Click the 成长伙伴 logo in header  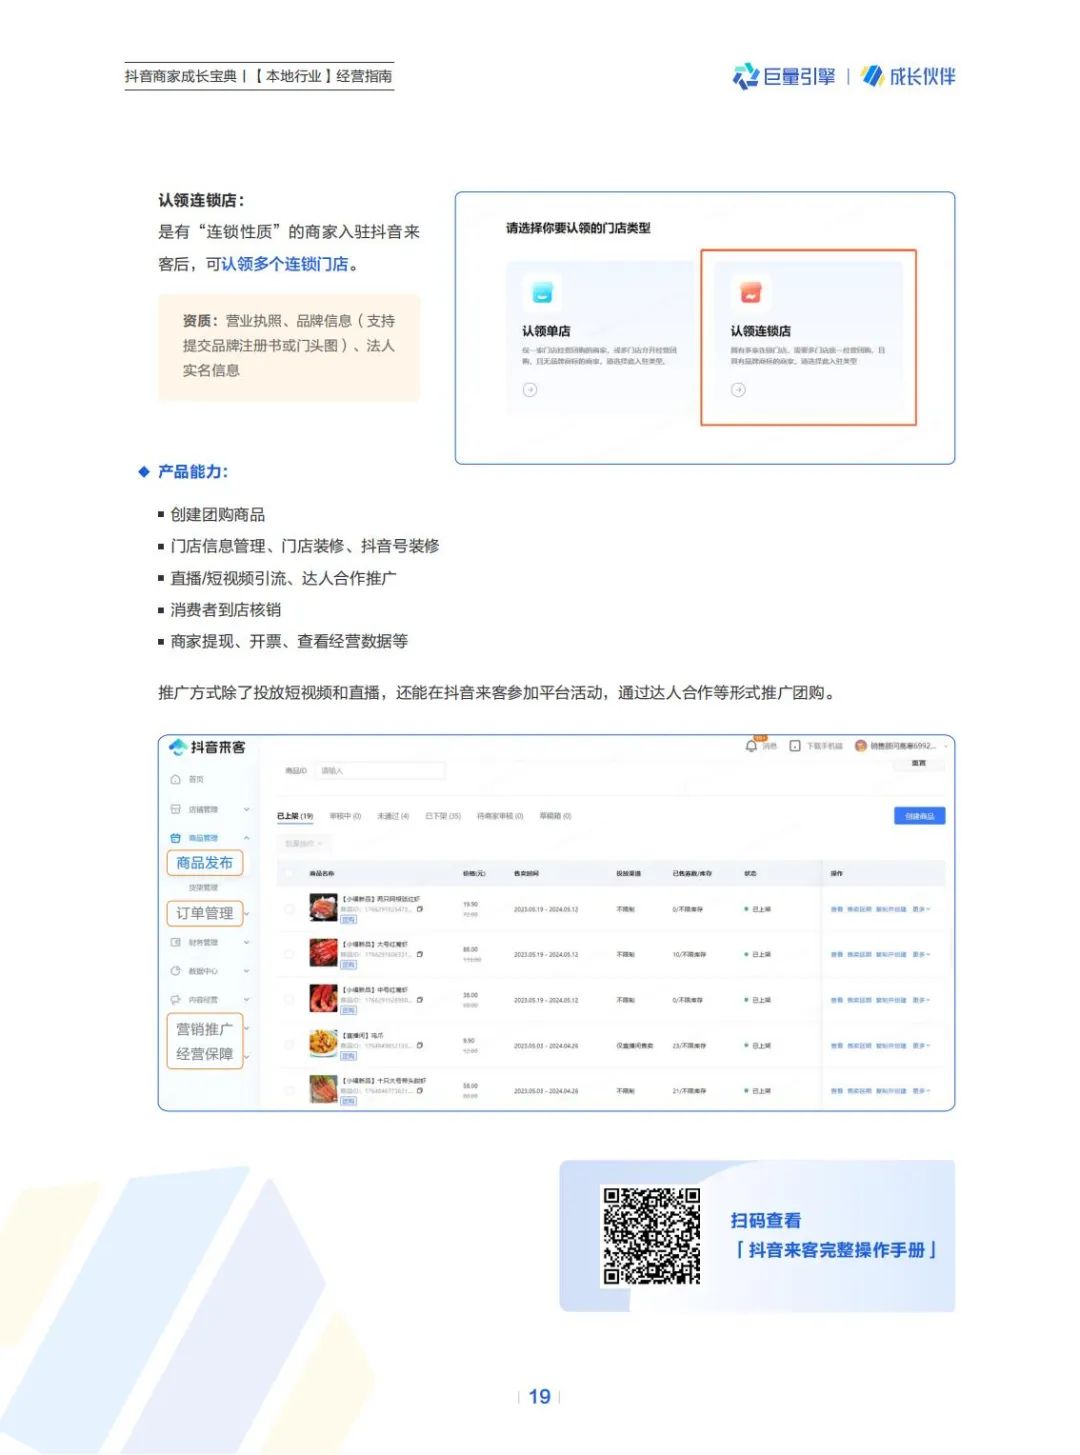909,76
